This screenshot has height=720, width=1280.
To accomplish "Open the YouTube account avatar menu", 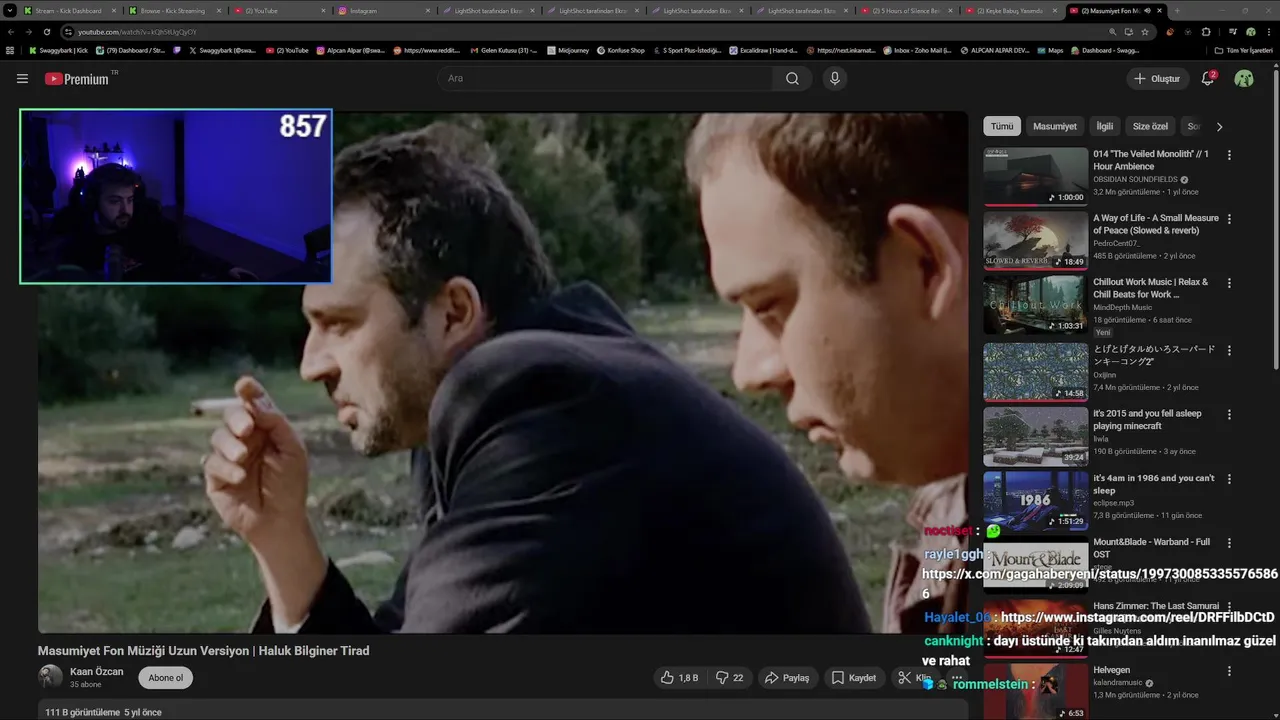I will (x=1244, y=78).
